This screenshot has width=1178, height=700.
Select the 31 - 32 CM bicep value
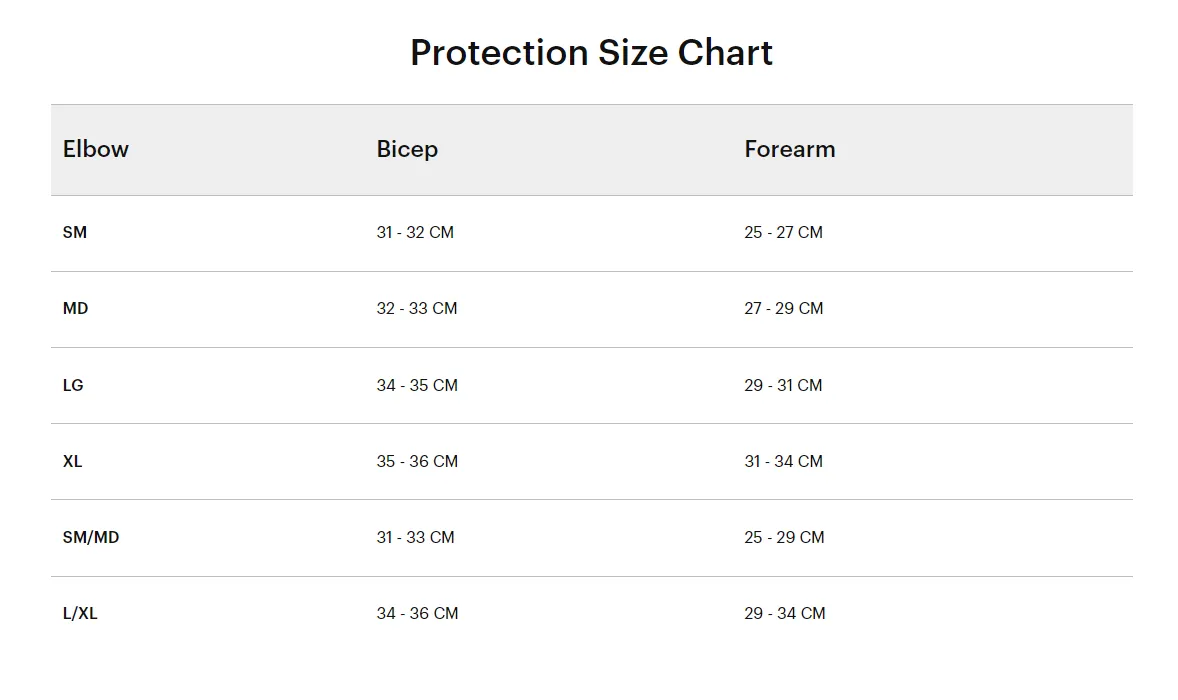(415, 232)
